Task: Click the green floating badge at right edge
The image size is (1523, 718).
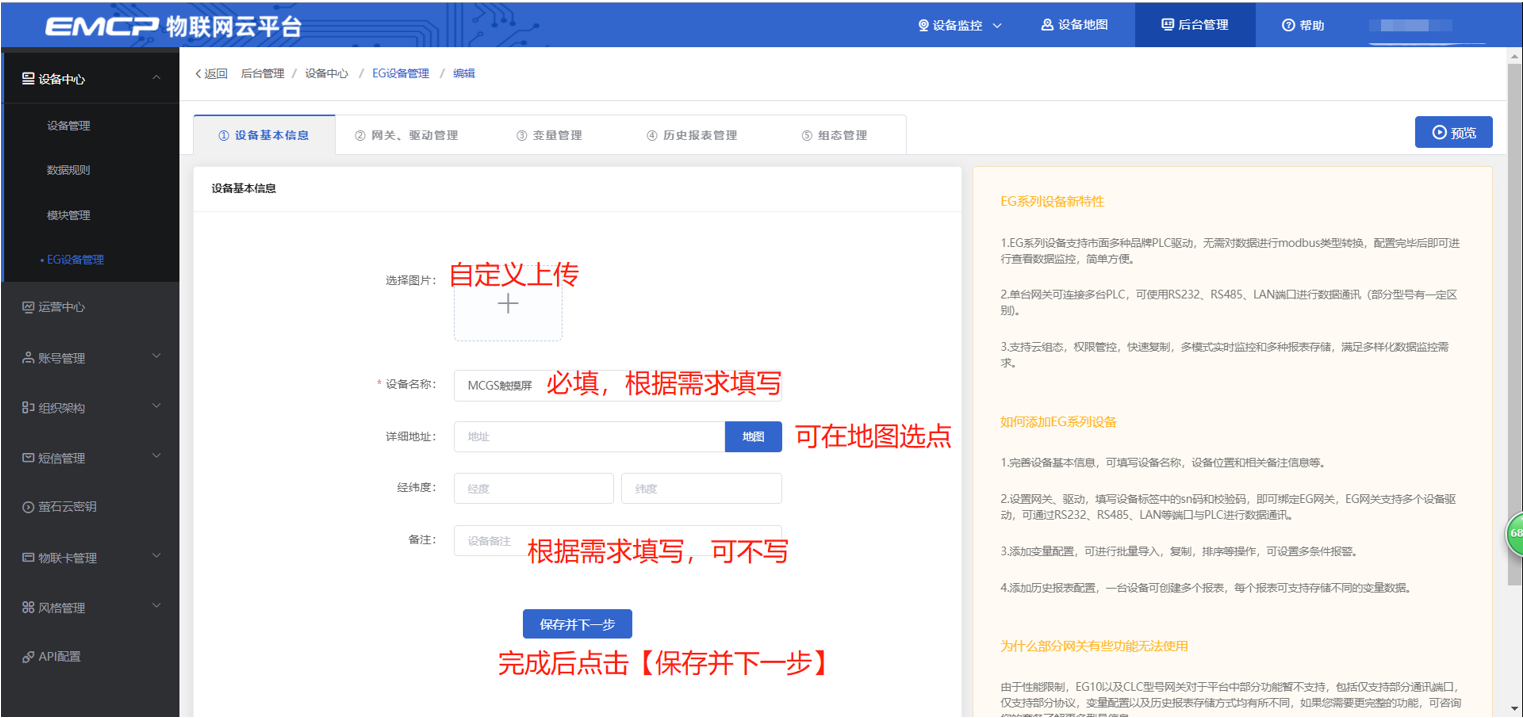Action: pyautogui.click(x=1514, y=534)
